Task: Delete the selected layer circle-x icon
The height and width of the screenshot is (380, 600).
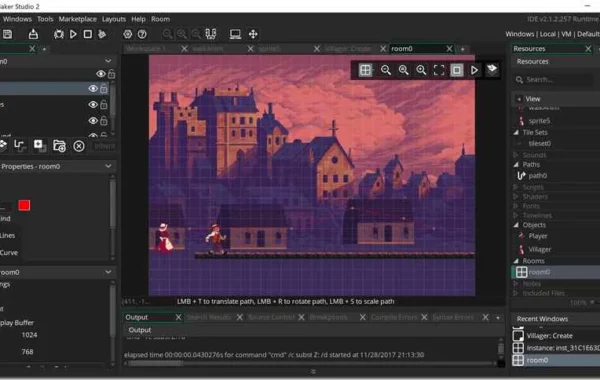Action: pos(79,146)
